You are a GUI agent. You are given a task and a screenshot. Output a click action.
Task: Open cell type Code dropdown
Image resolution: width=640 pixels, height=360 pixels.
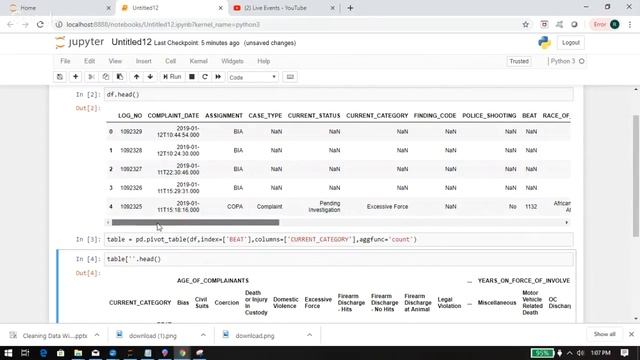253,77
